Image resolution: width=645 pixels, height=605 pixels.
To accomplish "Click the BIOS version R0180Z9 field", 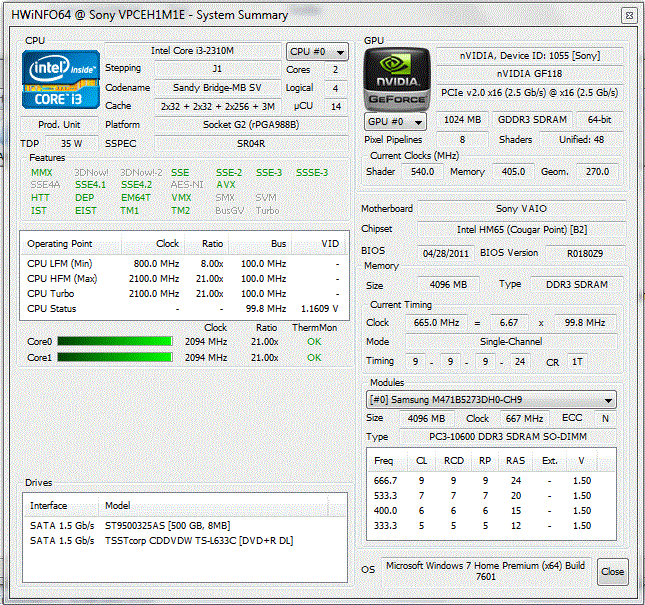I will [585, 253].
